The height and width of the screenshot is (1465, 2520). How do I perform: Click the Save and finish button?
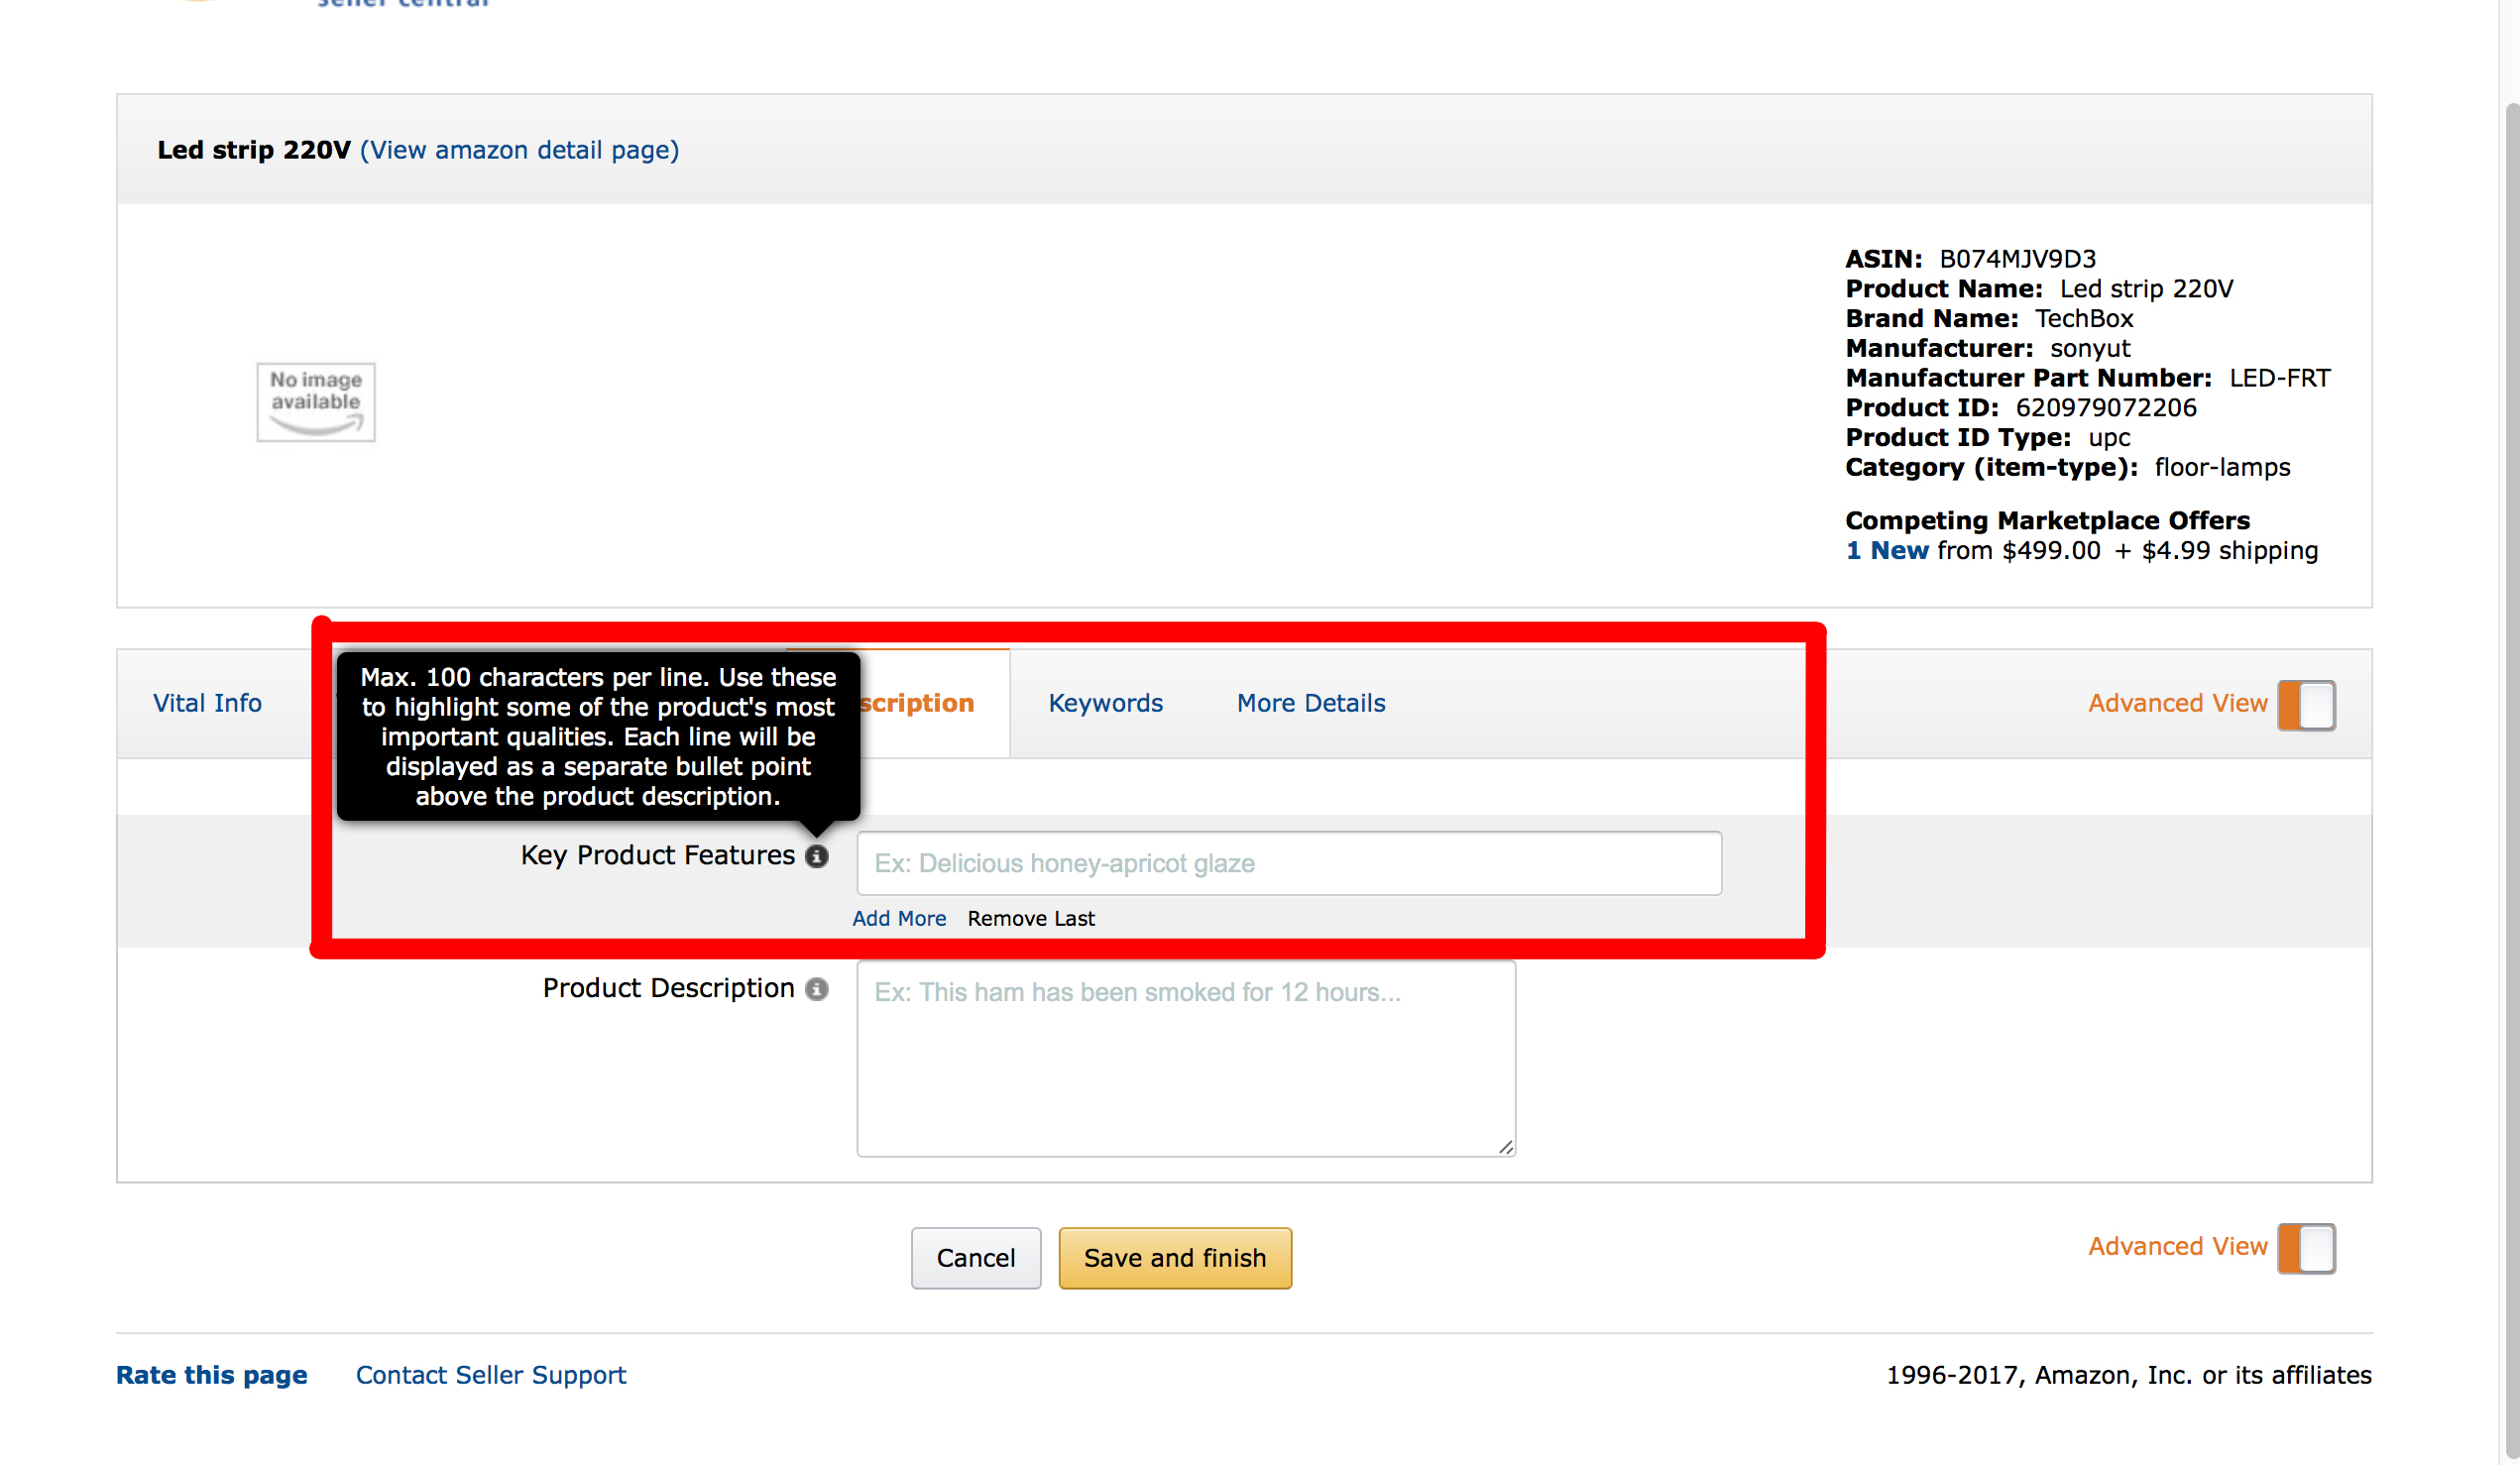click(x=1174, y=1258)
